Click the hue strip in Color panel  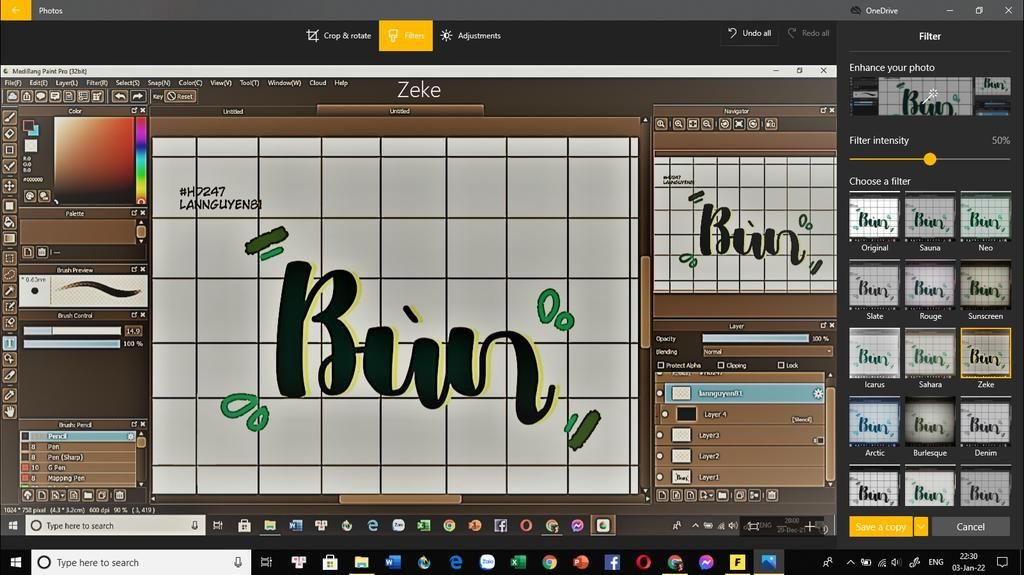point(141,159)
